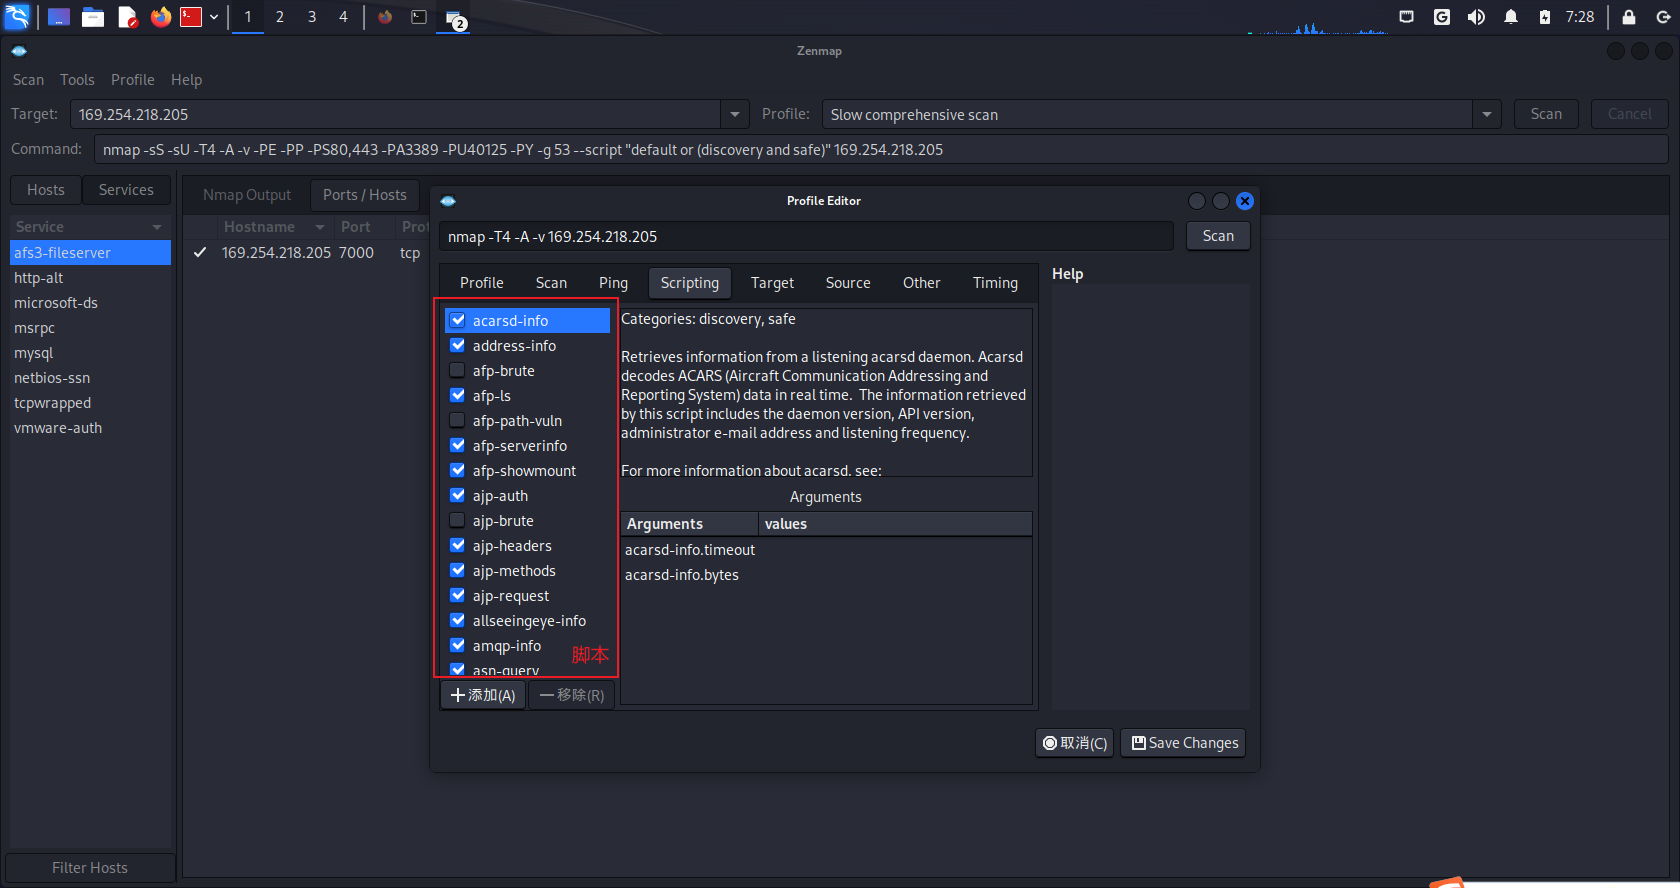Viewport: 1680px width, 888px height.
Task: Switch to the Hosts list button
Action: coord(46,190)
